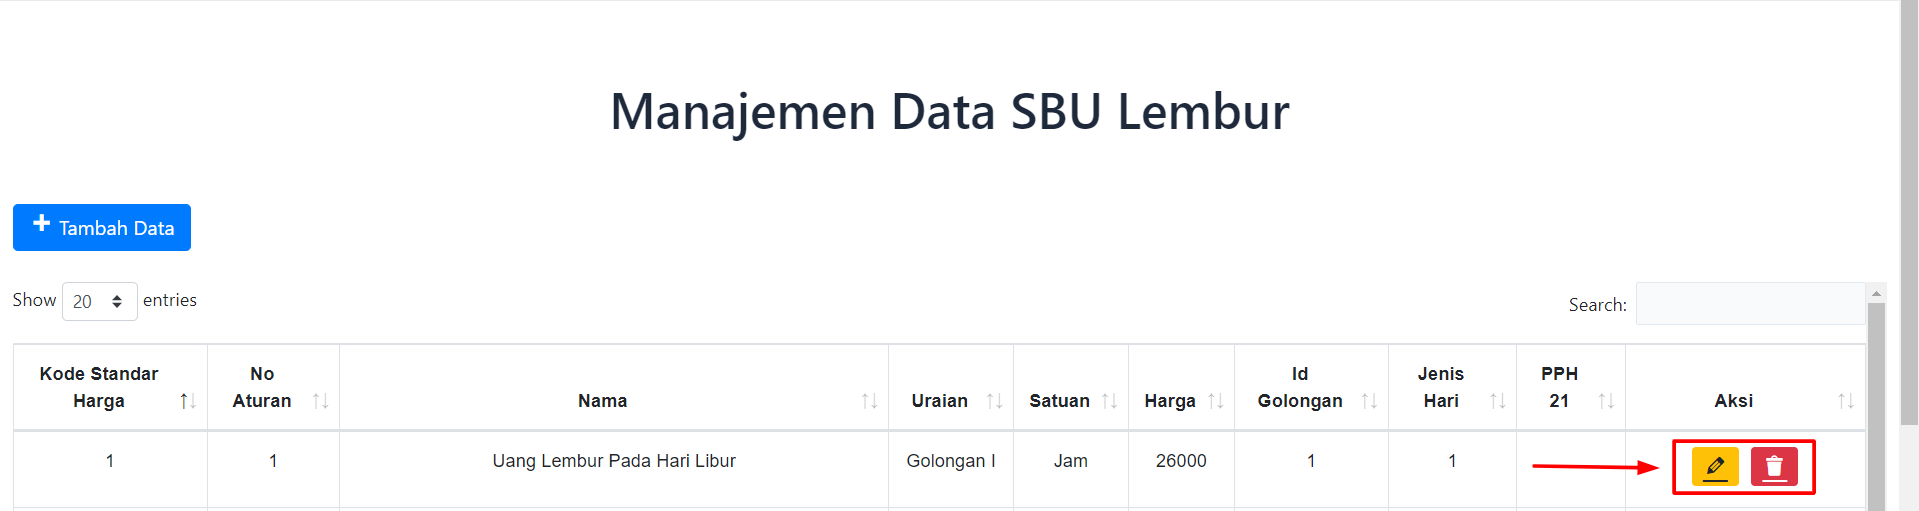The height and width of the screenshot is (511, 1919).
Task: Click the plus icon on Tambah Data
Action: tap(41, 224)
